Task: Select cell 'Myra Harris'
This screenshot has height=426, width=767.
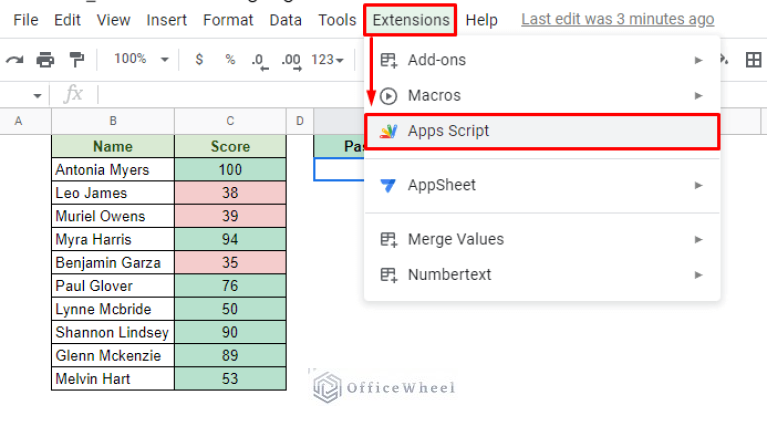Action: (x=113, y=239)
